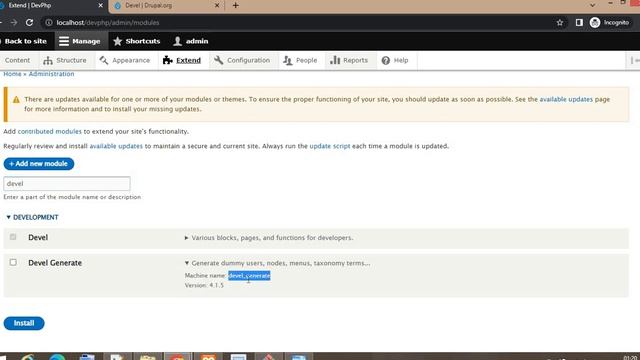The image size is (640, 360).
Task: Open the People admin menu
Action: tap(300, 60)
